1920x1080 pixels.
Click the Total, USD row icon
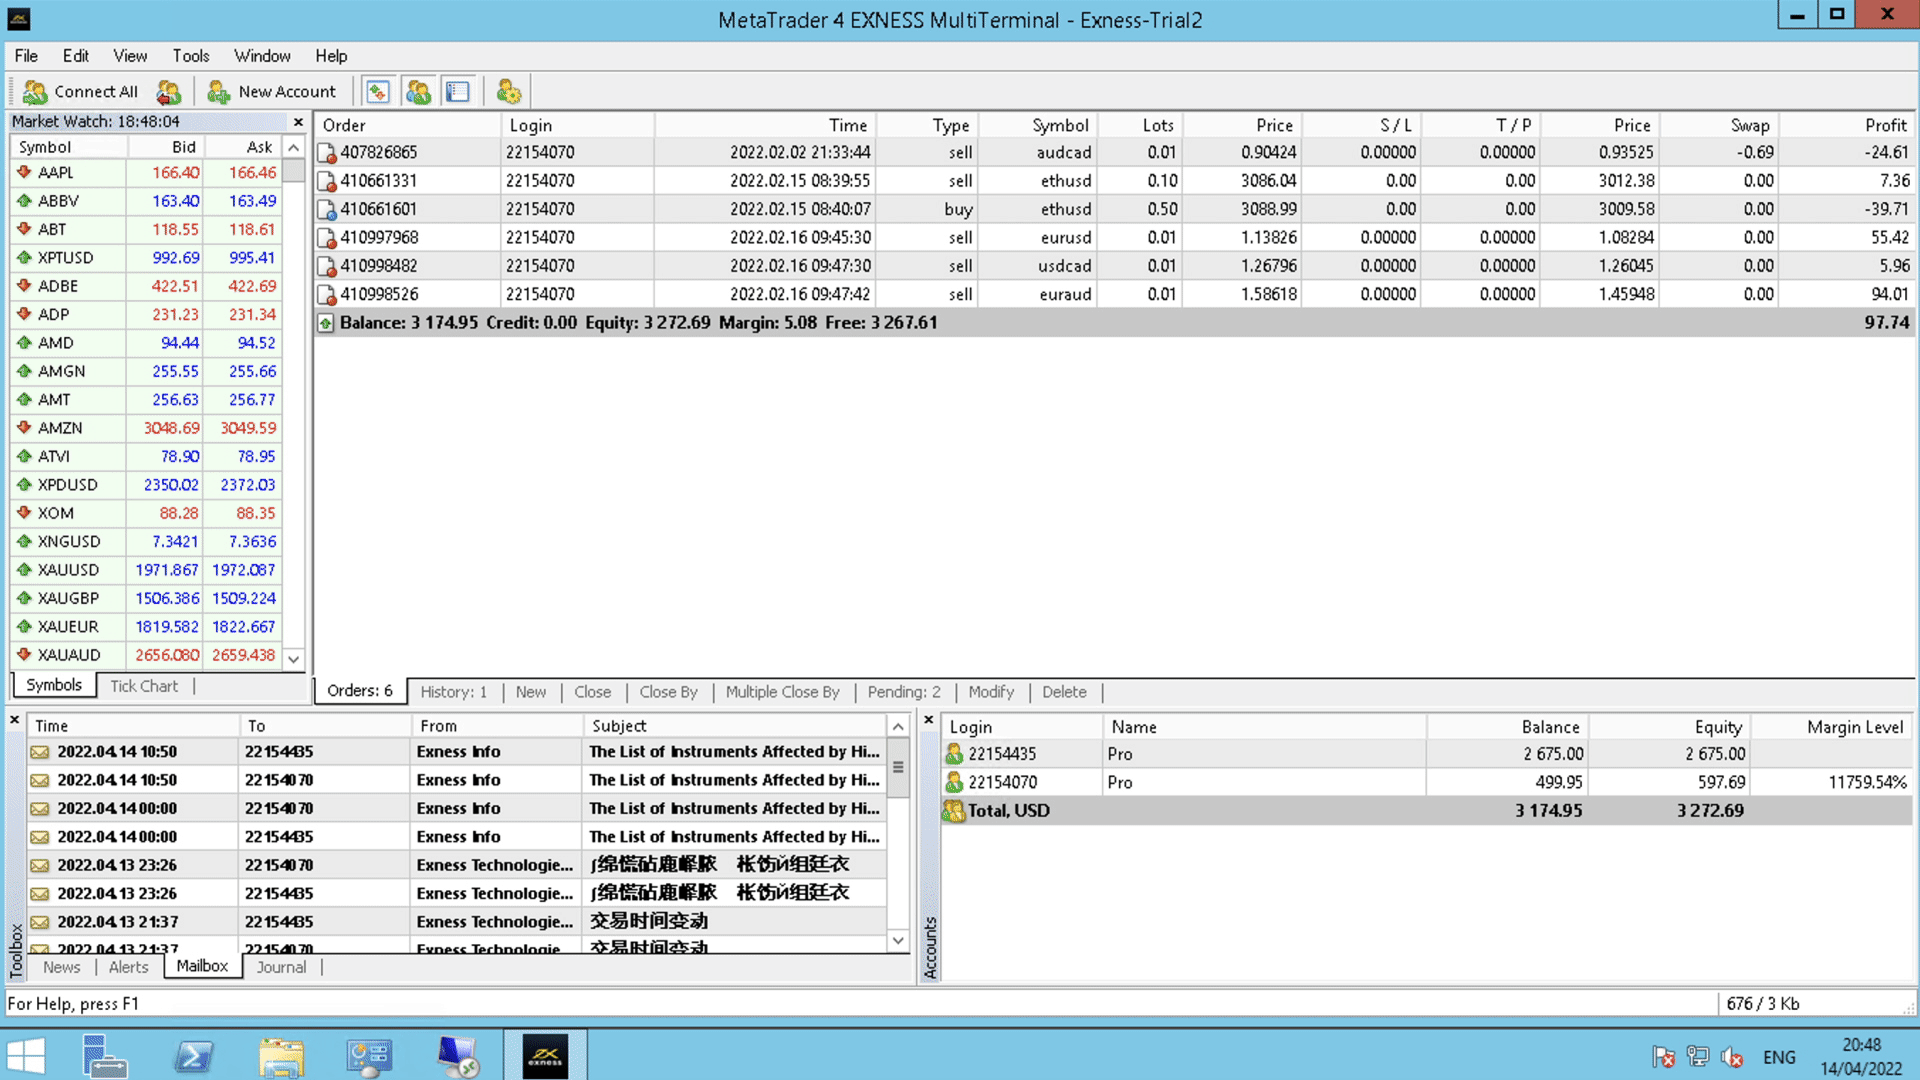coord(953,811)
